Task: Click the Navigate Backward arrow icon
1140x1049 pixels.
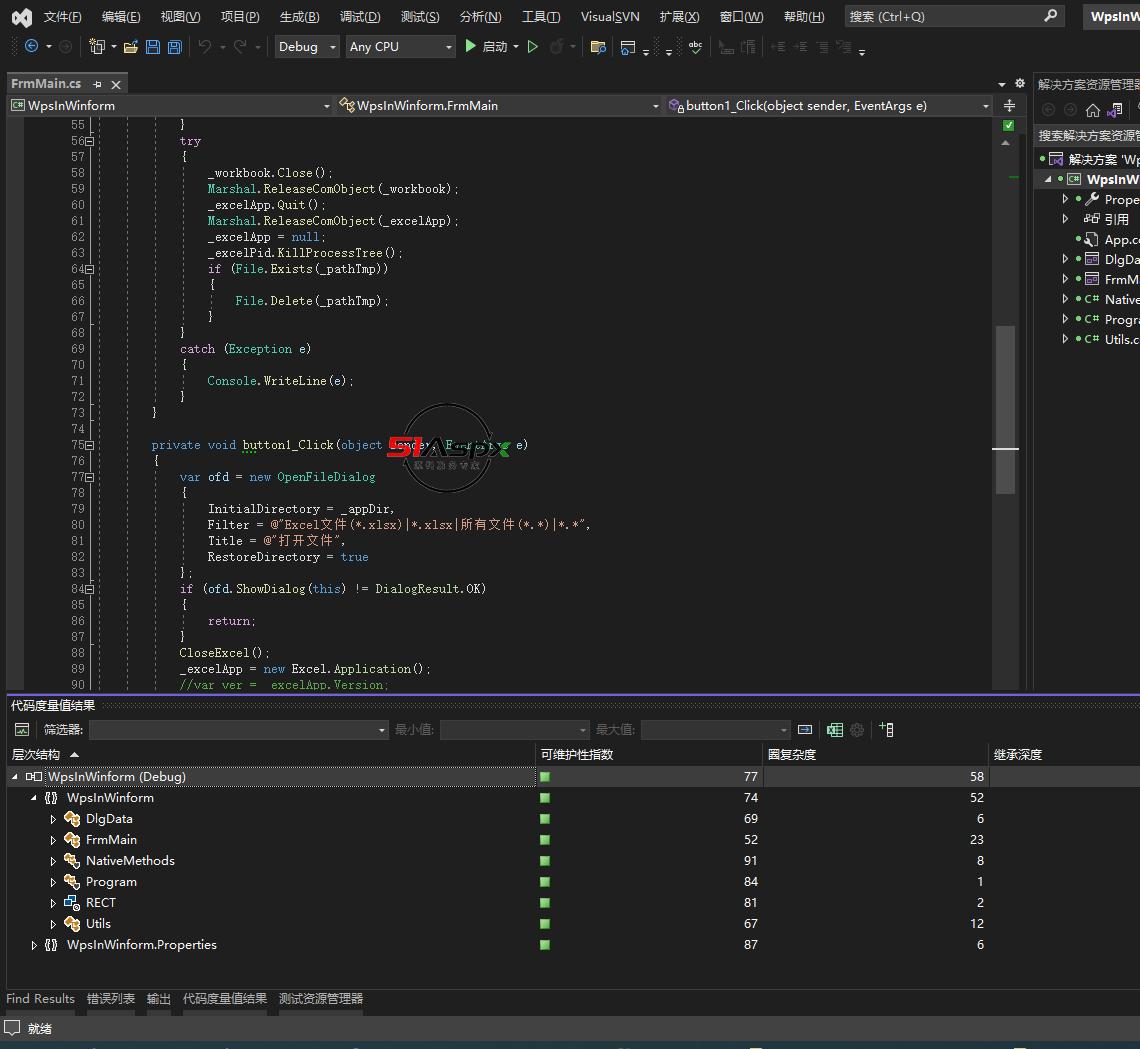Action: [x=31, y=47]
